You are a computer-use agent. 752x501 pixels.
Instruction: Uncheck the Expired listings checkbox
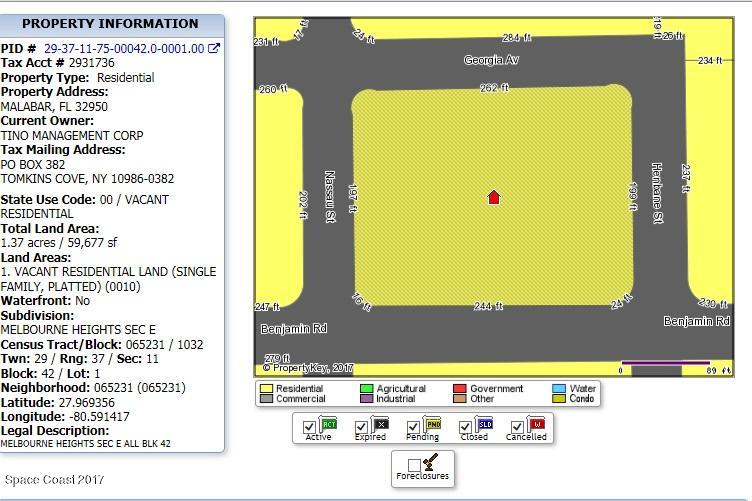pyautogui.click(x=361, y=427)
